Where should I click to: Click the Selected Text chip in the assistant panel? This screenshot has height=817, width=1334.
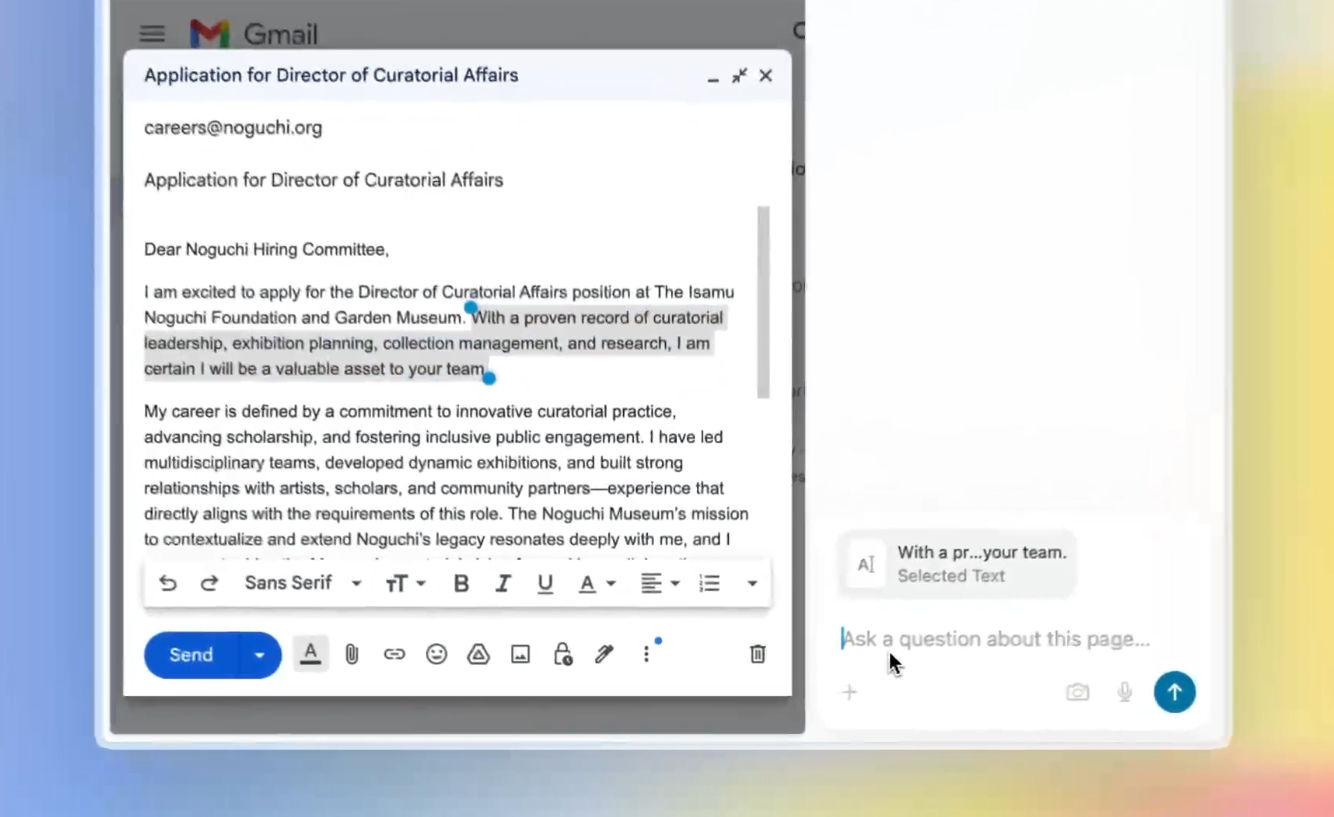coord(957,564)
